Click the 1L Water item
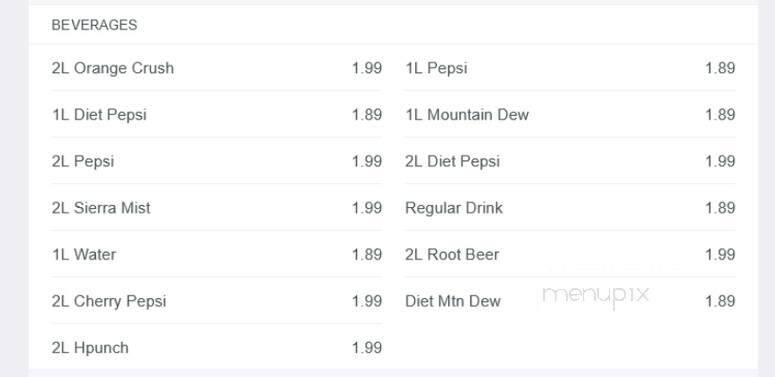The height and width of the screenshot is (377, 775). 216,254
